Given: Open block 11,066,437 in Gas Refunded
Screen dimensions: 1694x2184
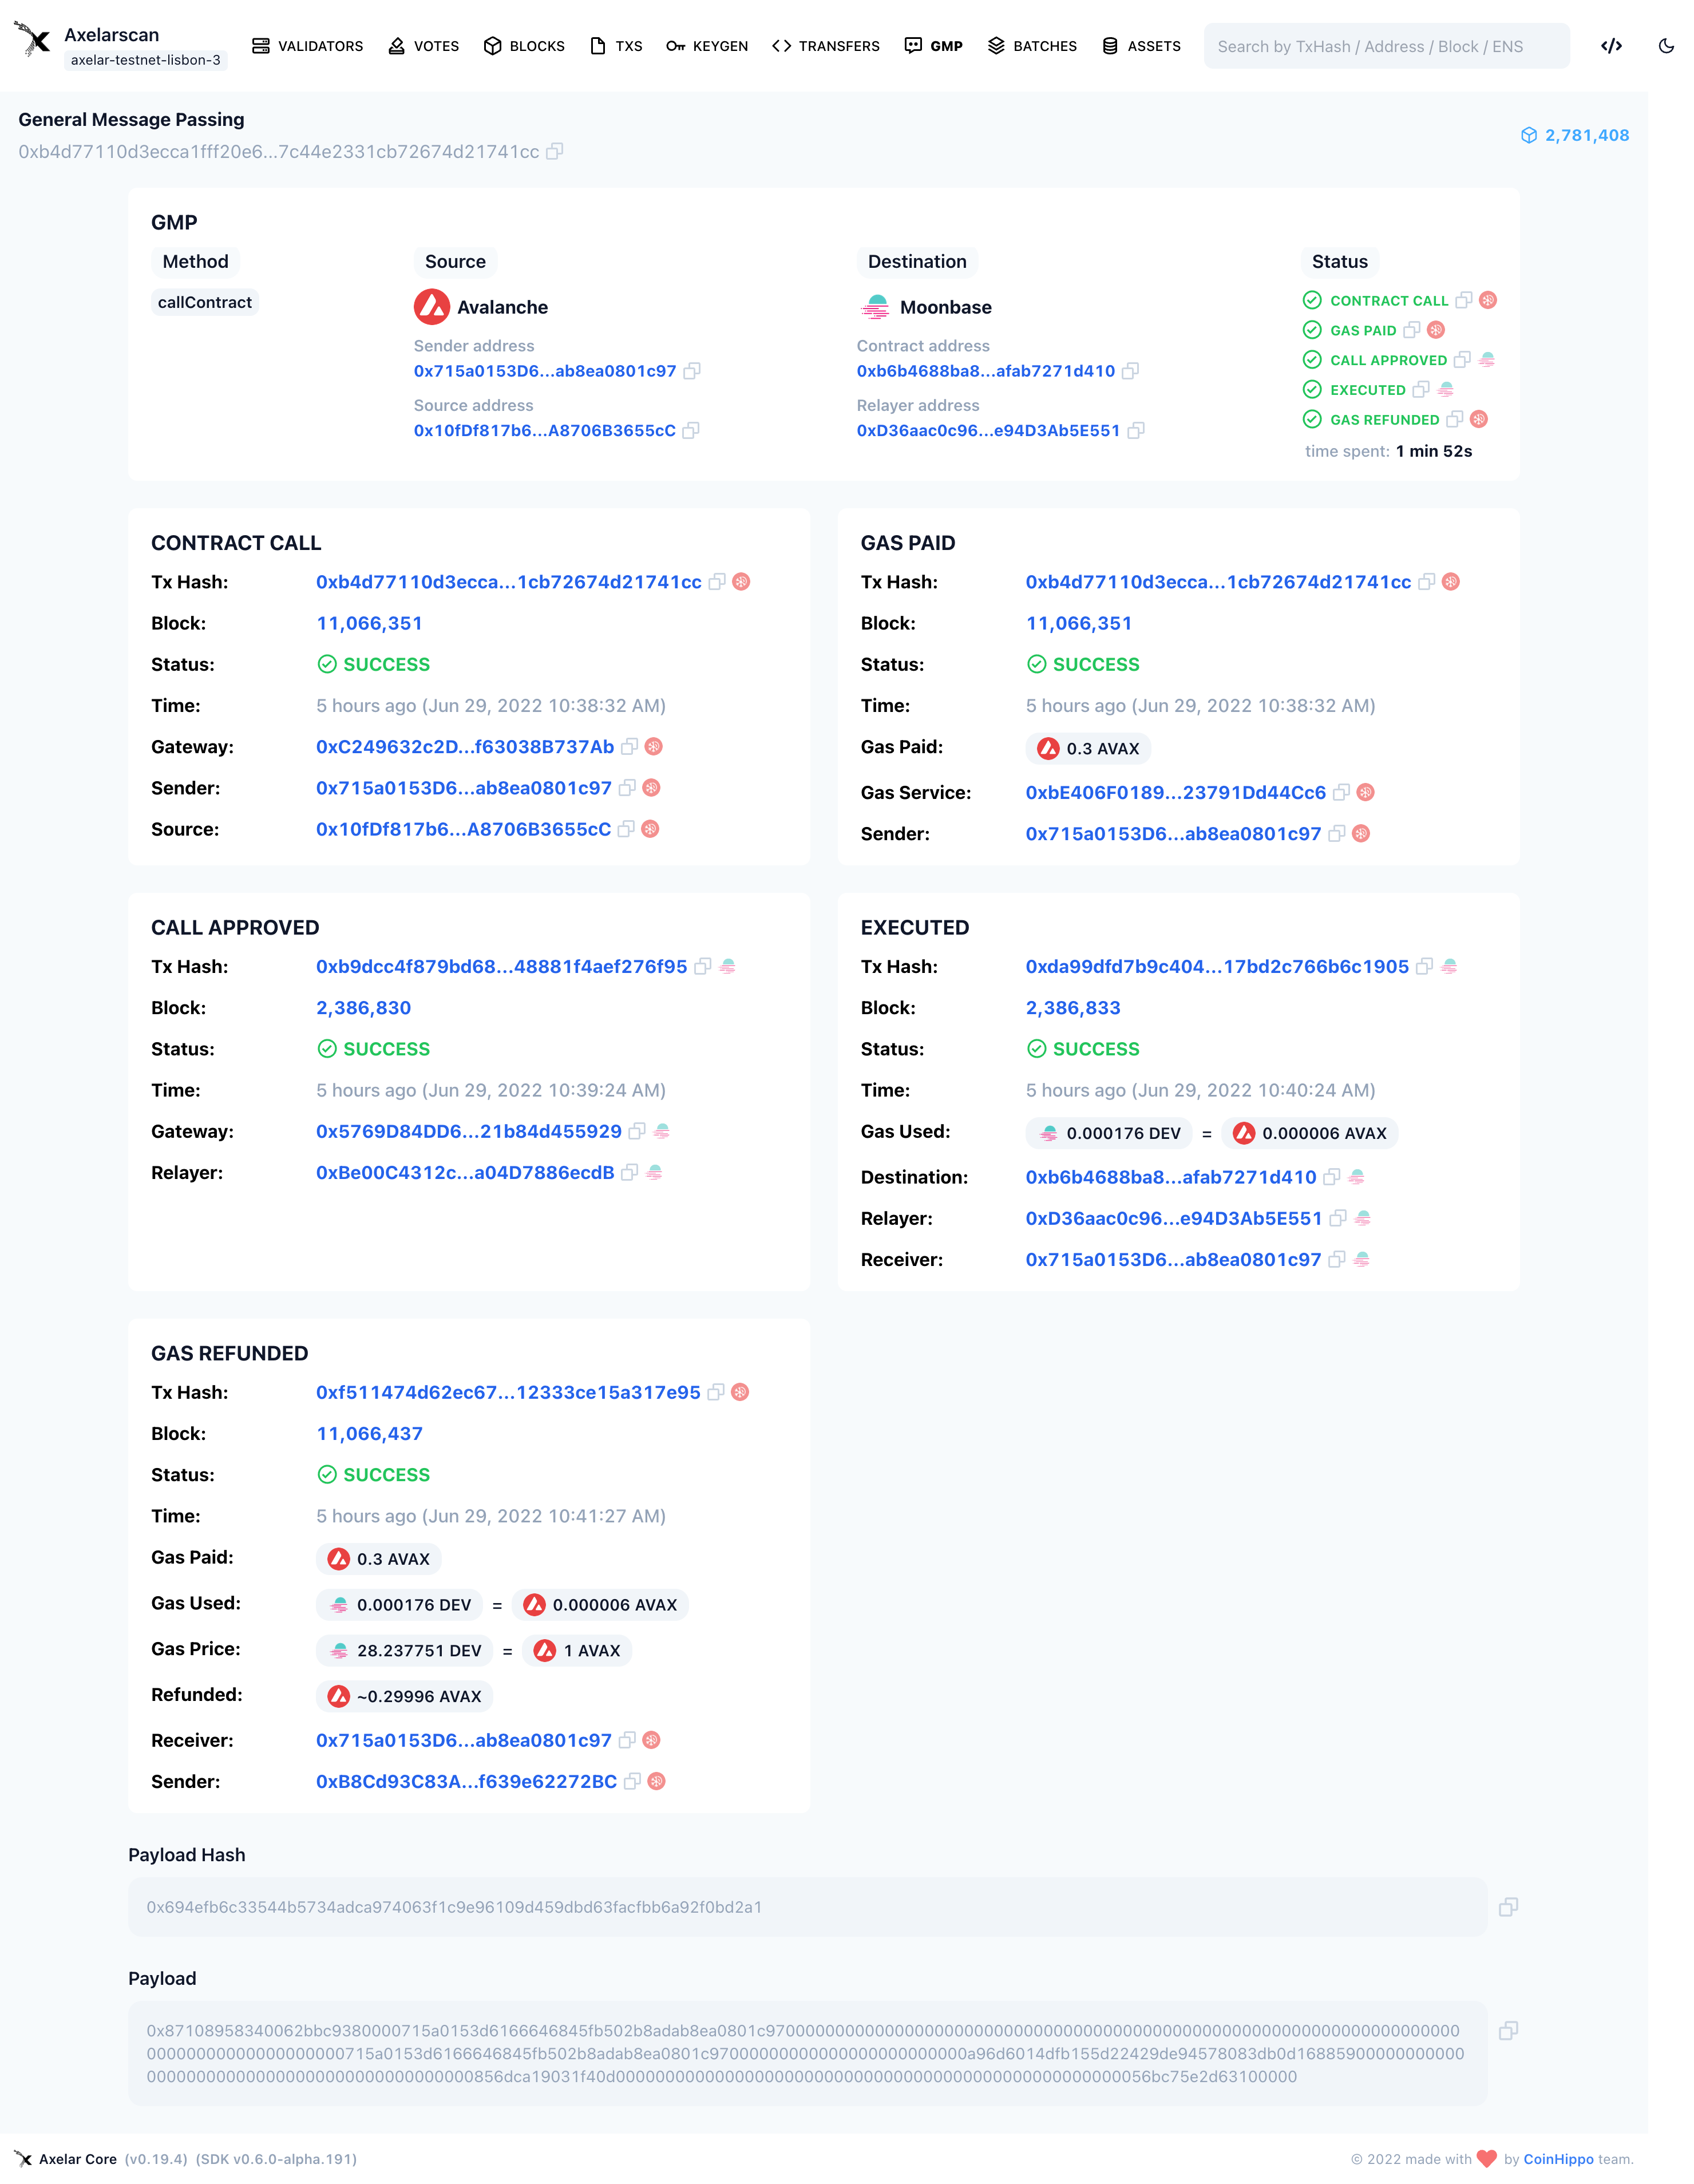Looking at the screenshot, I should [x=369, y=1434].
